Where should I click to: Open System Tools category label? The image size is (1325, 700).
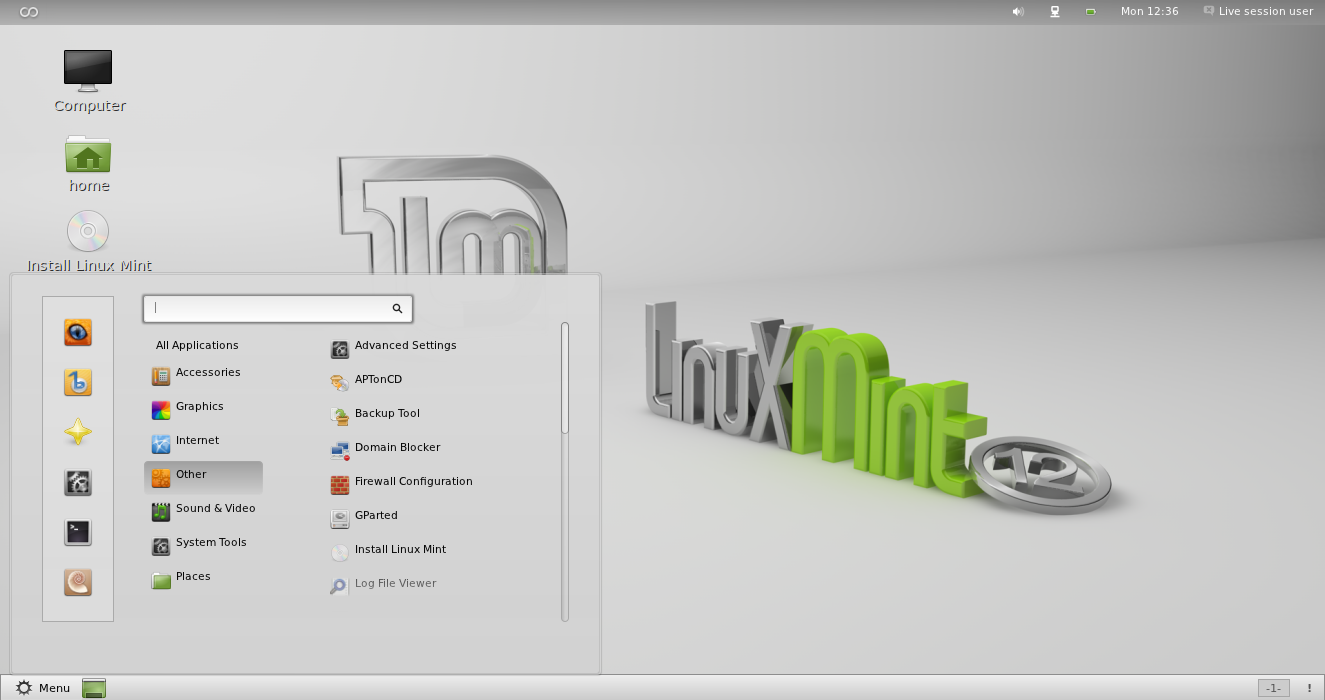click(x=211, y=542)
